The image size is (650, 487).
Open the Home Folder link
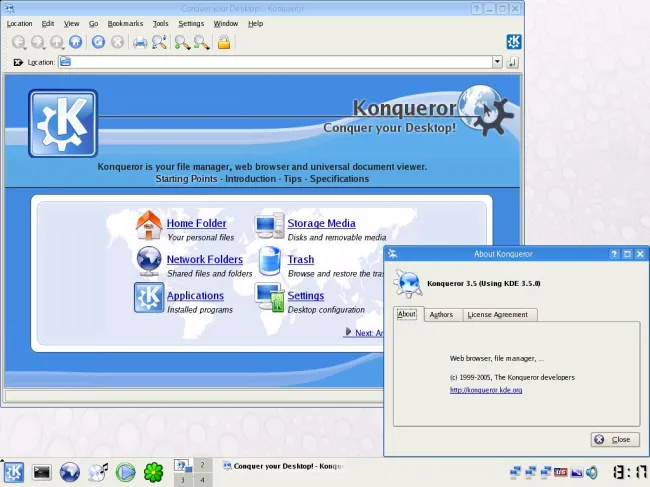[x=196, y=223]
